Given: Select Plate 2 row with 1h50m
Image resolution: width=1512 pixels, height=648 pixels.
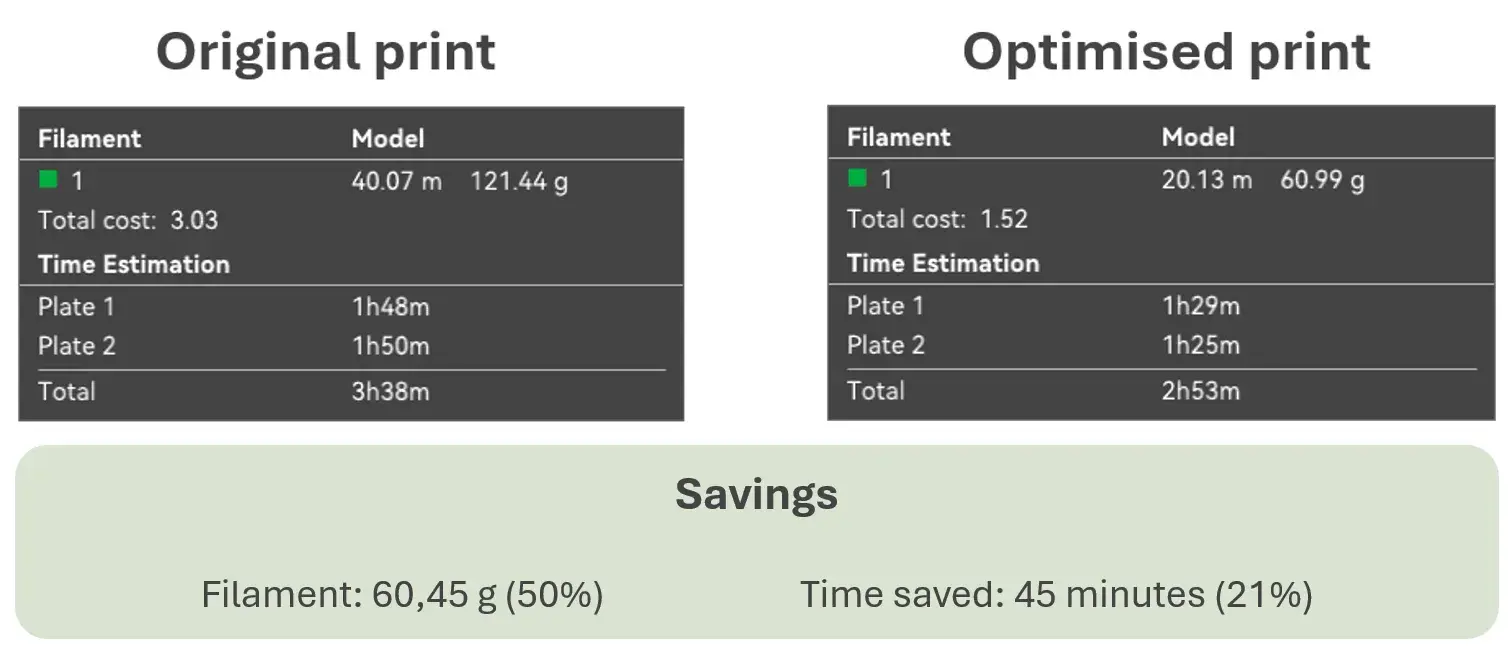Looking at the screenshot, I should 351,346.
